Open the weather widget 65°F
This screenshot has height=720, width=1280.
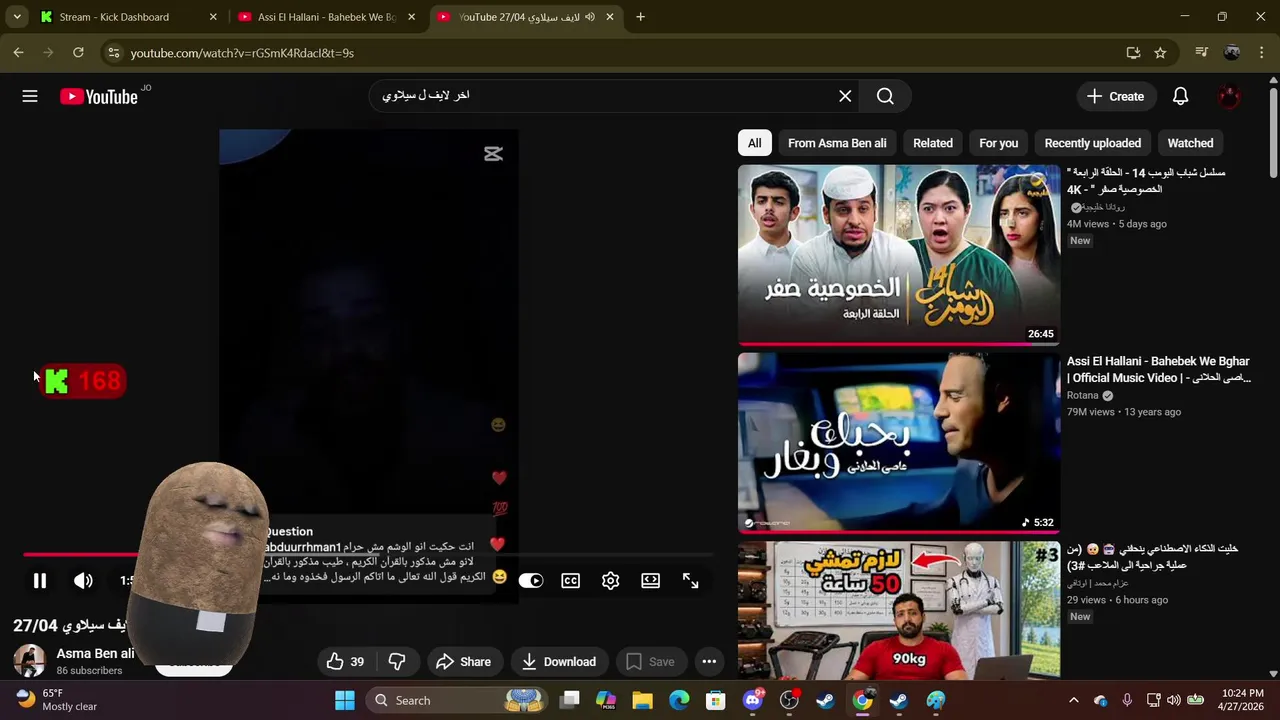pyautogui.click(x=57, y=700)
